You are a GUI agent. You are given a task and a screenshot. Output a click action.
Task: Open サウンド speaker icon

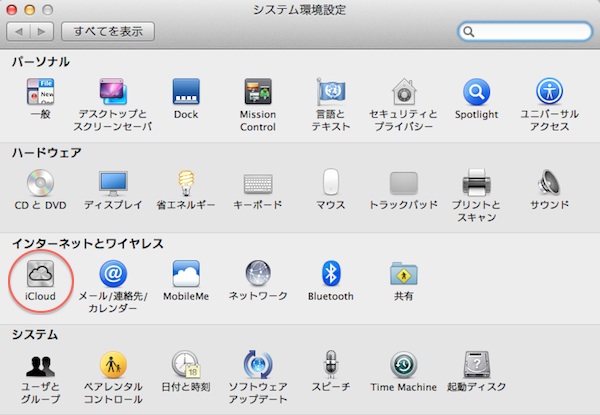tap(549, 183)
